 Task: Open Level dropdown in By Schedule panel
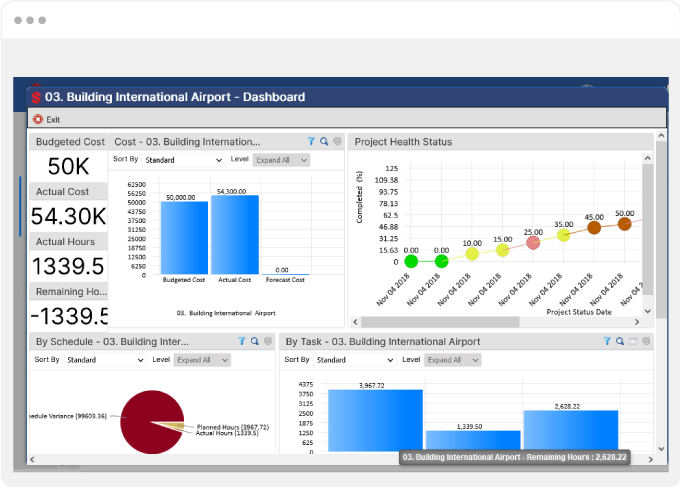[203, 360]
